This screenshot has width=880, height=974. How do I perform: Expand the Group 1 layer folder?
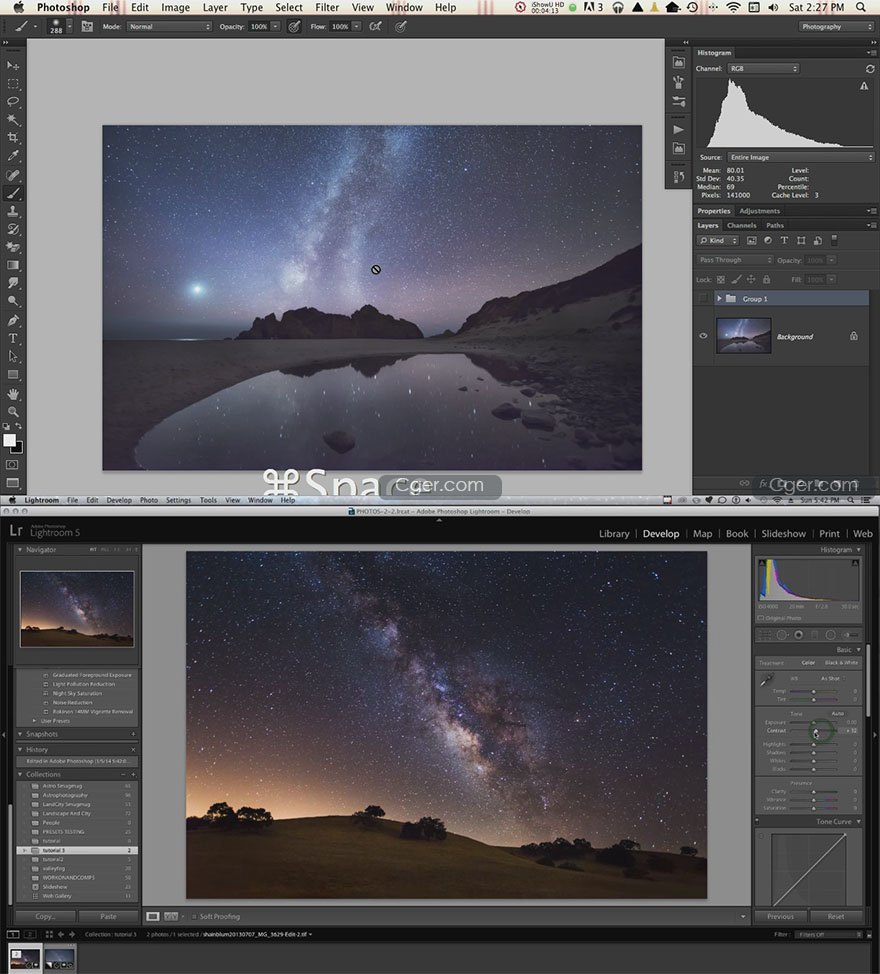719,299
